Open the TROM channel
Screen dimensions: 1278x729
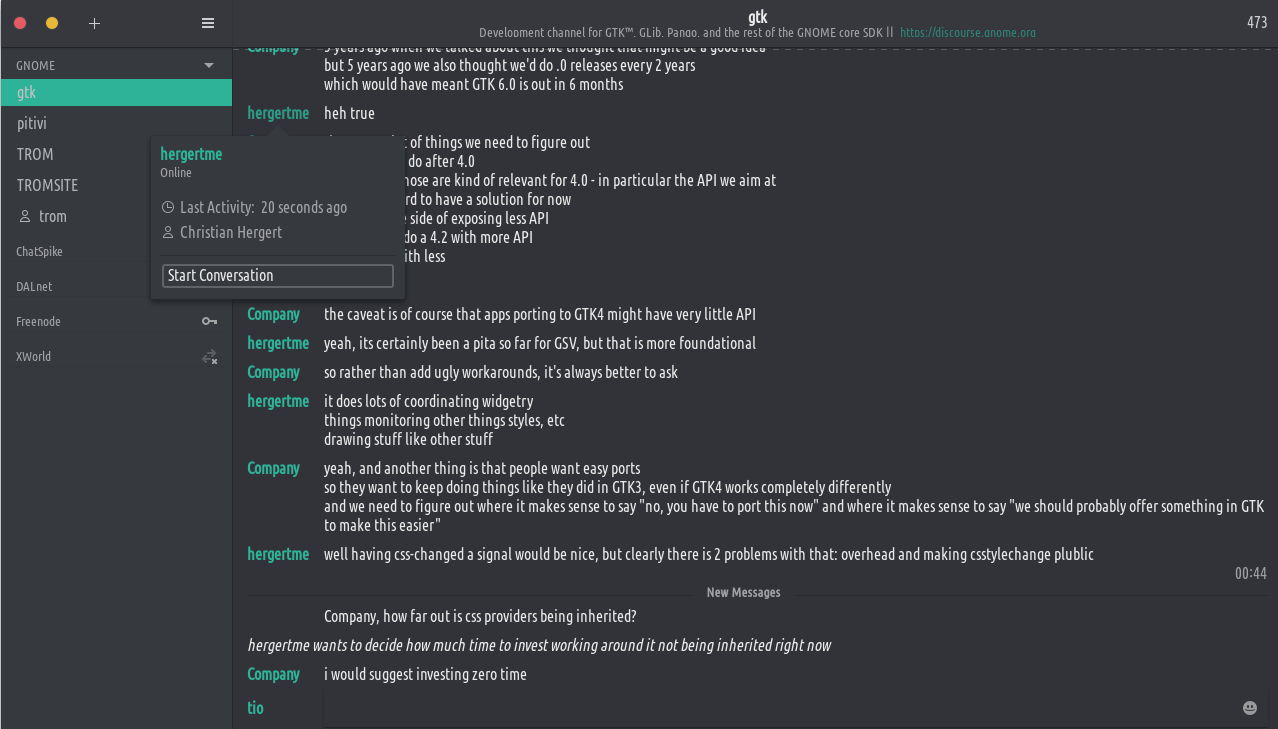point(35,154)
